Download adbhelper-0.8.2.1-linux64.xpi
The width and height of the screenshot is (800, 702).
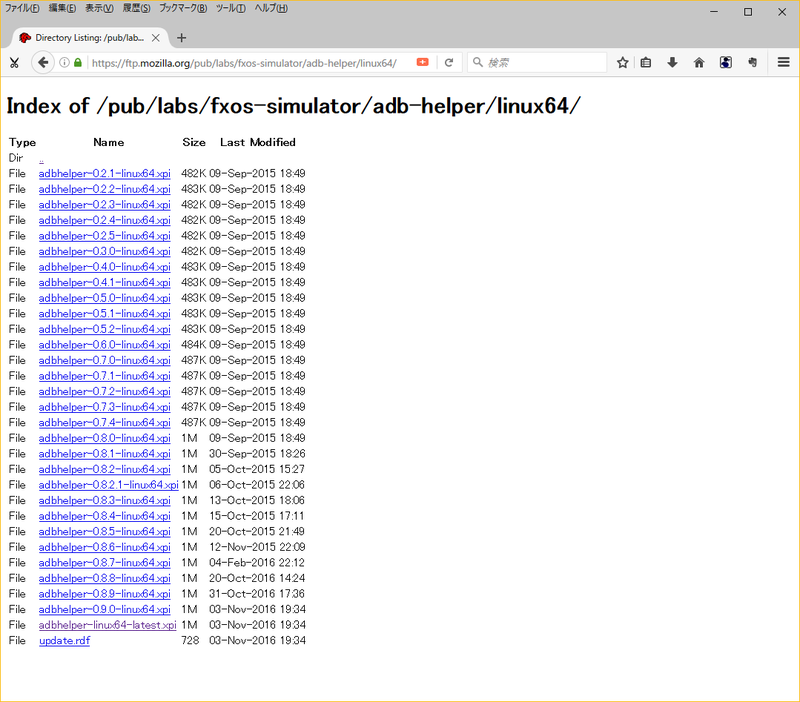coord(109,485)
